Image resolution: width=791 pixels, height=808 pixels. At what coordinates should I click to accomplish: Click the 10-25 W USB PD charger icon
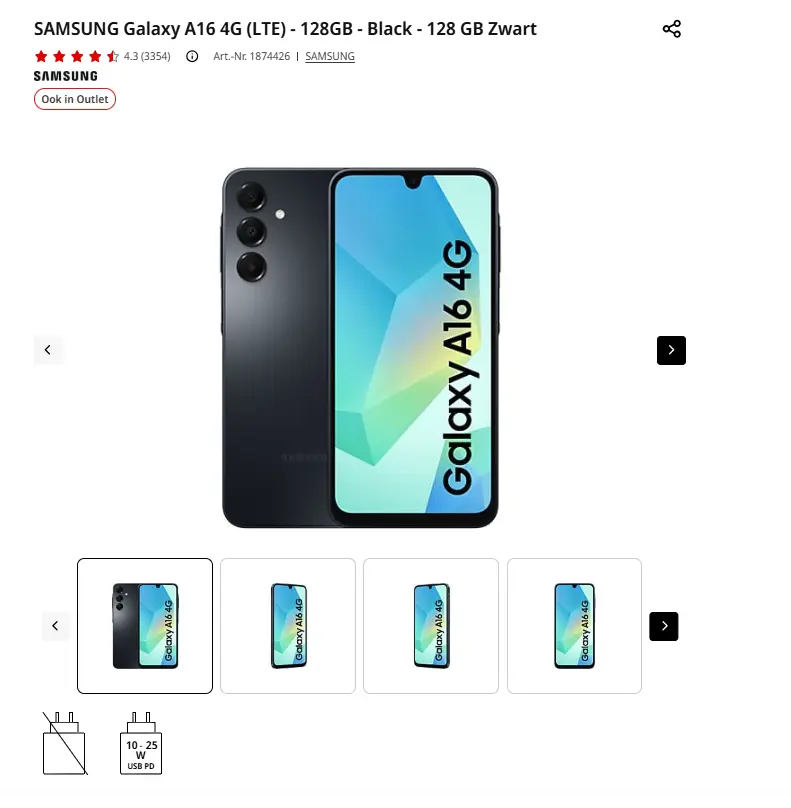(x=141, y=743)
